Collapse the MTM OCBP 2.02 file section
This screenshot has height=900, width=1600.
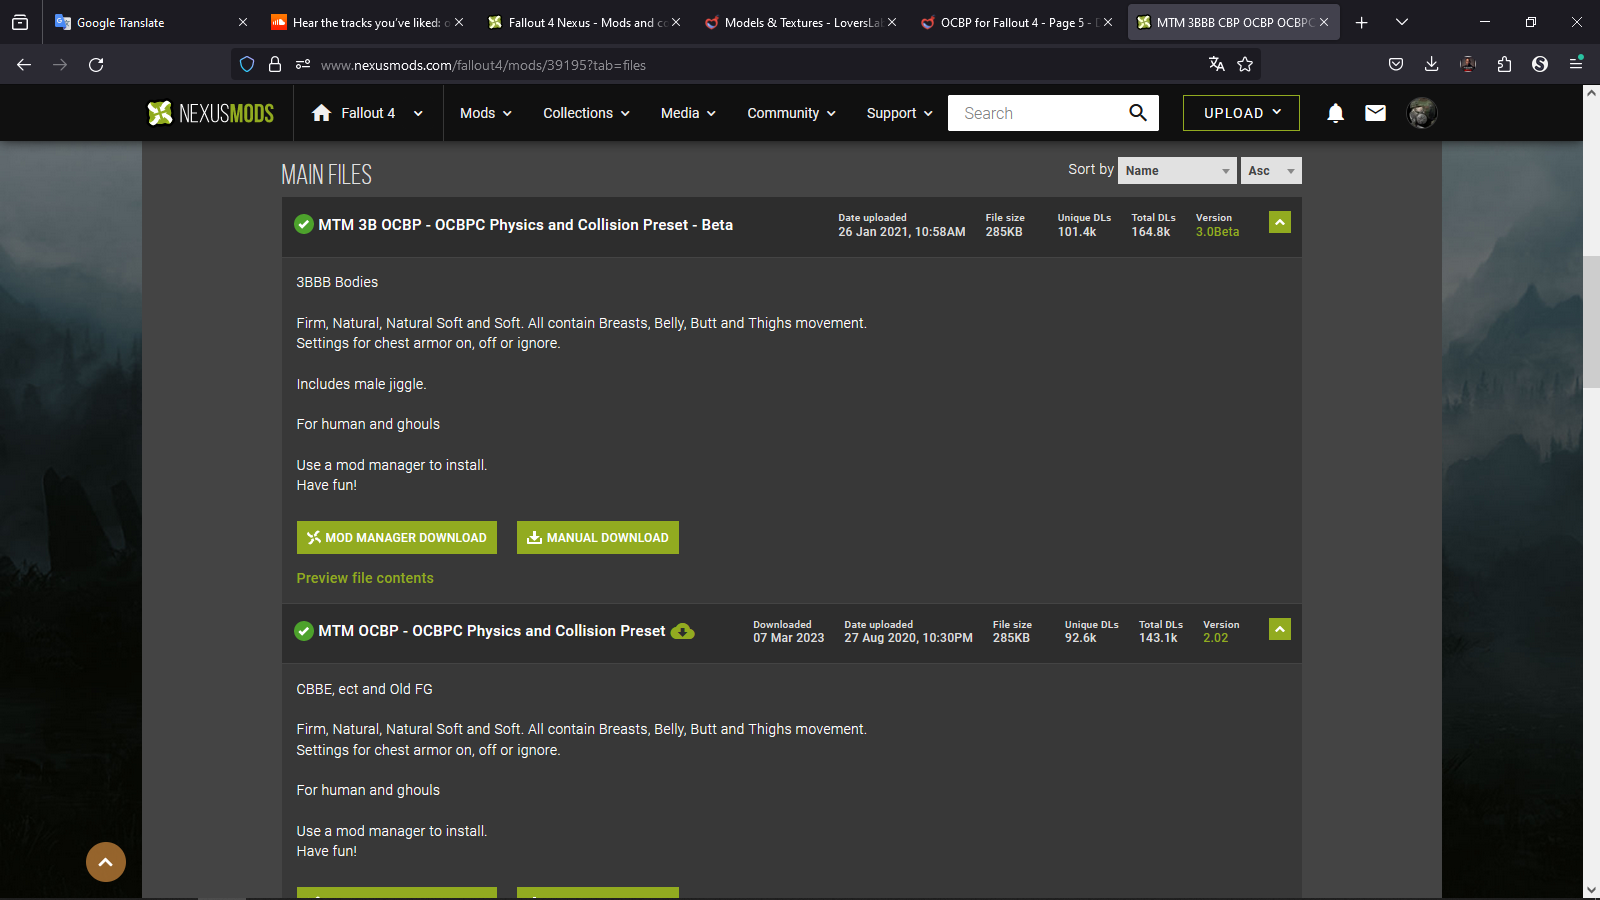click(x=1280, y=629)
